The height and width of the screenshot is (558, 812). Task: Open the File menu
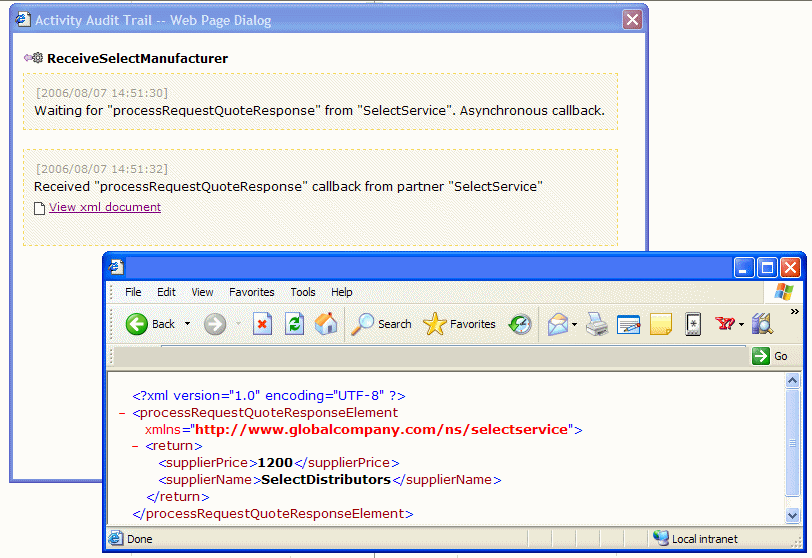coord(133,292)
